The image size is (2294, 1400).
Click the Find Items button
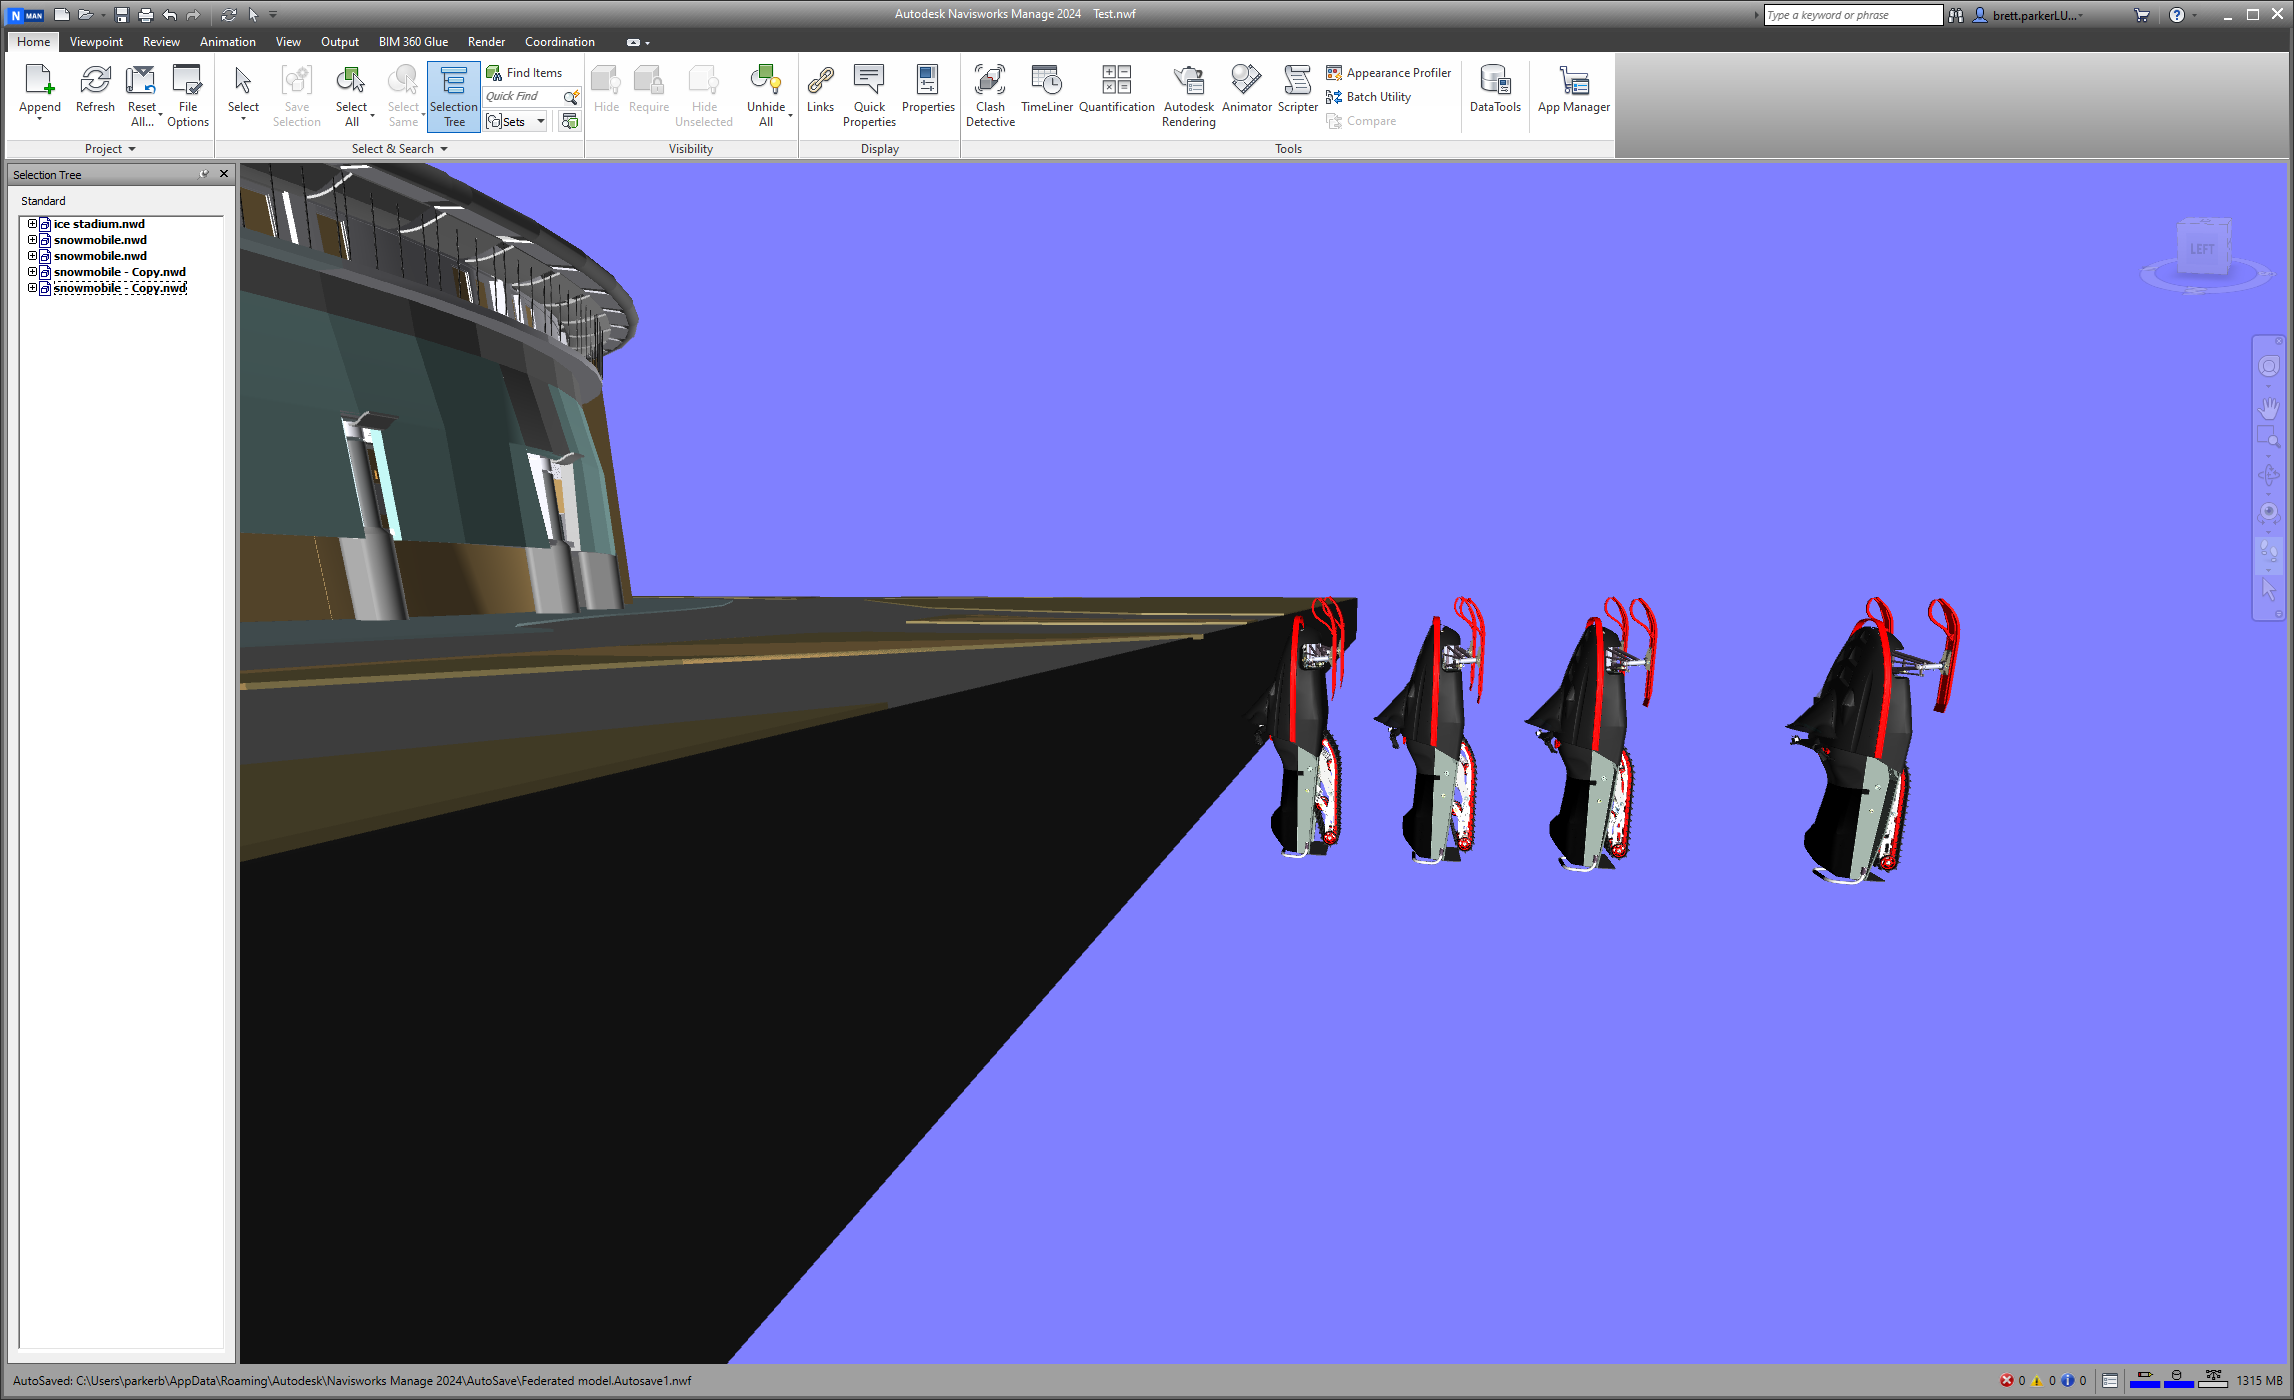click(524, 73)
